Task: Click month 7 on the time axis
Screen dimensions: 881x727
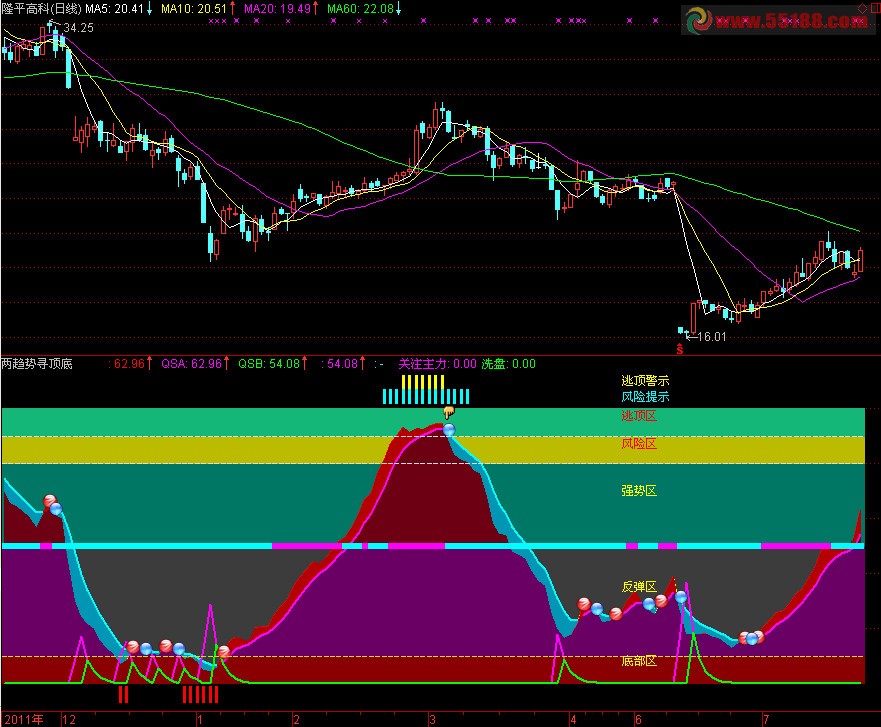Action: (766, 719)
